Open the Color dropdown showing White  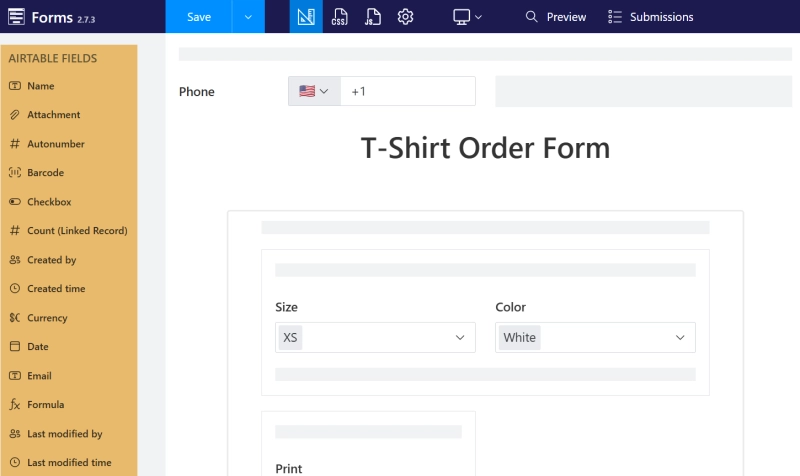[595, 337]
